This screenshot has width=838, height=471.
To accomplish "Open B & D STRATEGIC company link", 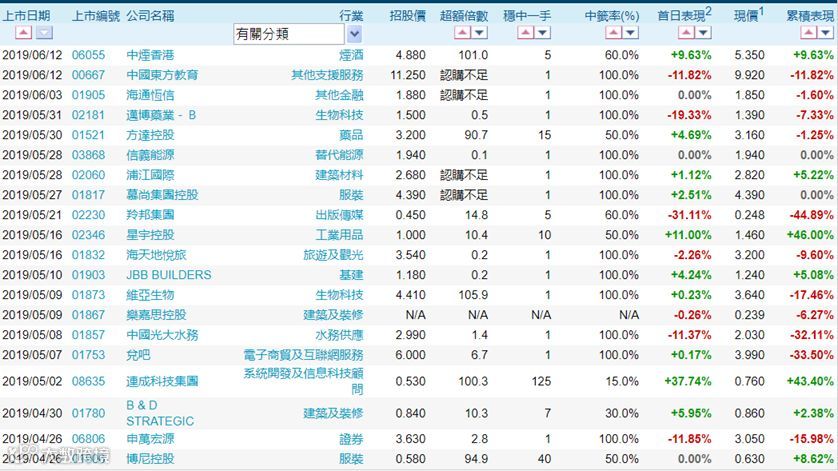I will 160,413.
